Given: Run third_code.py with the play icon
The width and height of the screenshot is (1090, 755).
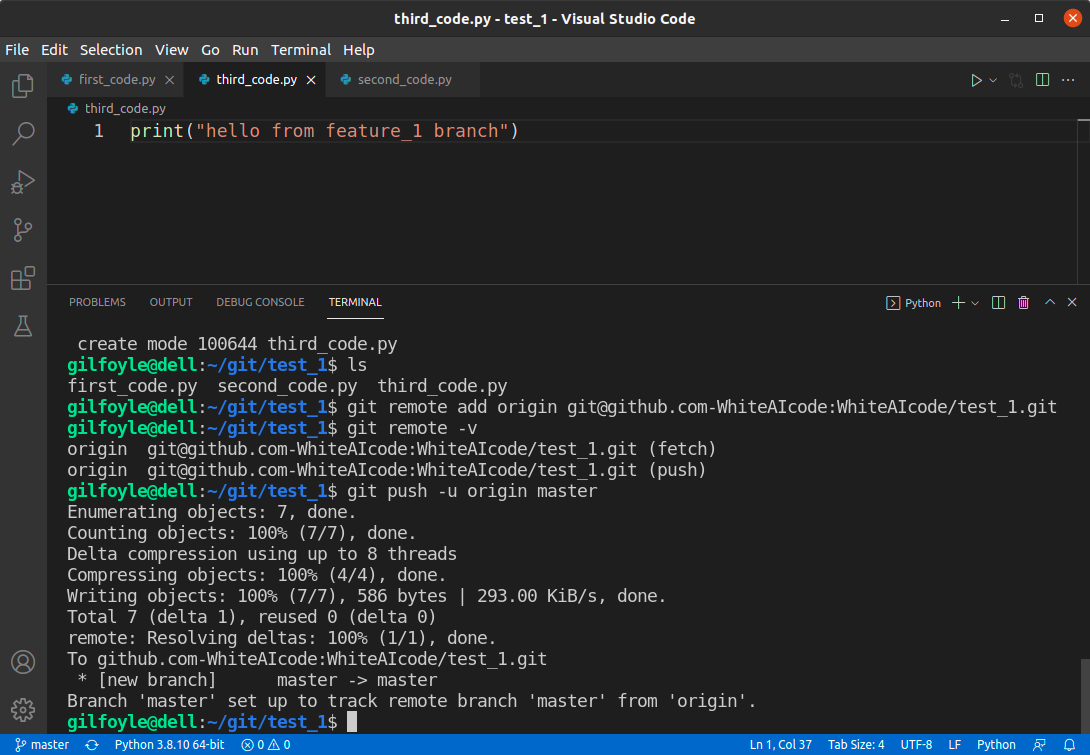Looking at the screenshot, I should click(x=979, y=79).
